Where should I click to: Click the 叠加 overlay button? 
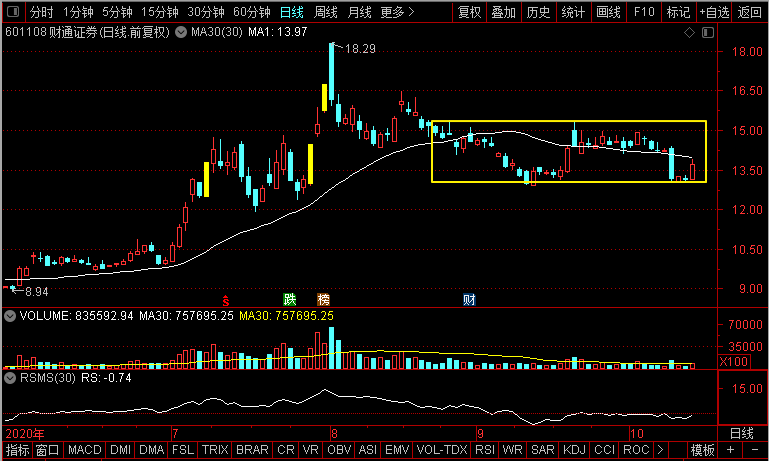coord(504,12)
